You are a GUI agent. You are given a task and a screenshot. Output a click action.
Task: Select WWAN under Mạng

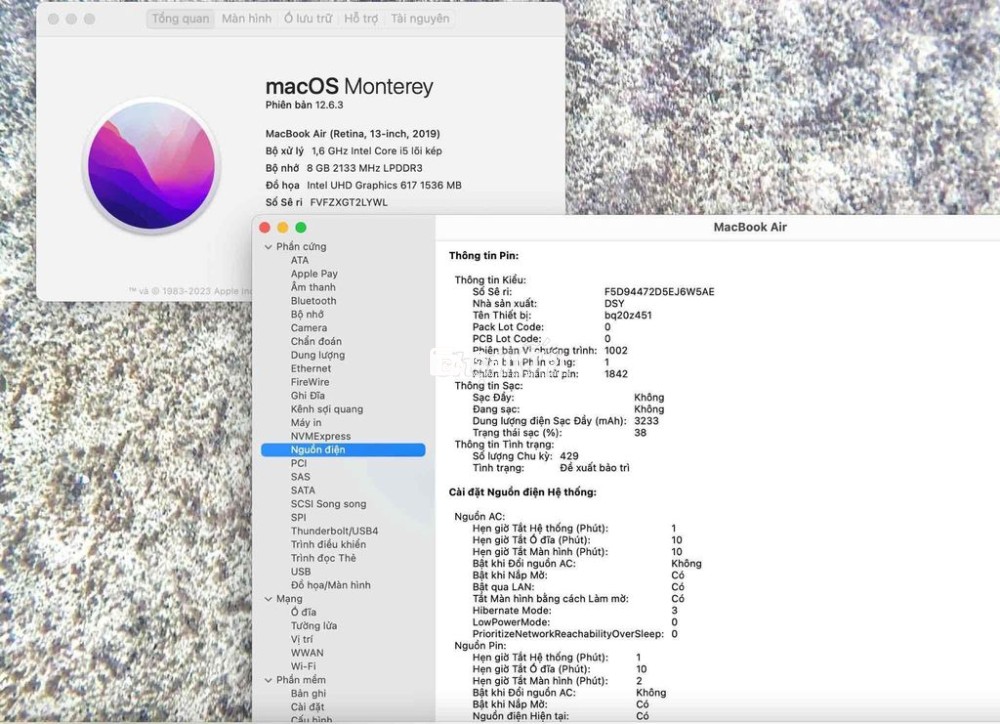pos(307,653)
